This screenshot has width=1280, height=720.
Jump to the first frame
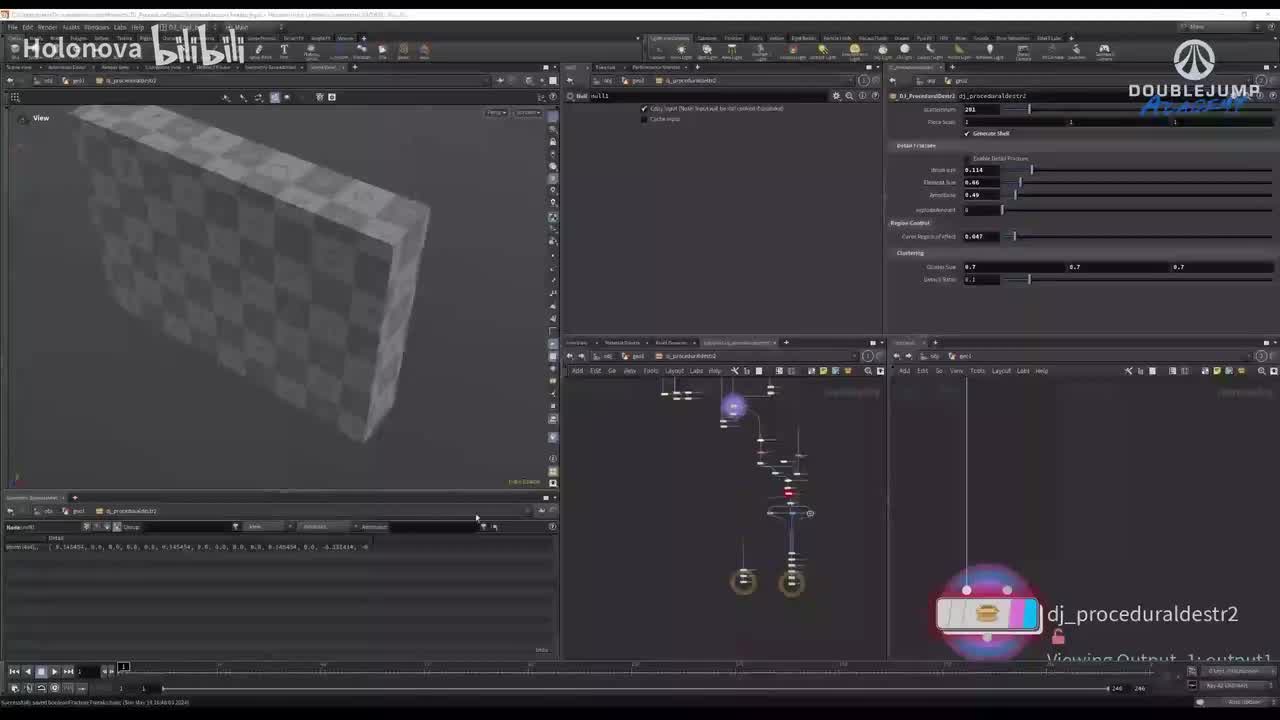click(x=14, y=671)
